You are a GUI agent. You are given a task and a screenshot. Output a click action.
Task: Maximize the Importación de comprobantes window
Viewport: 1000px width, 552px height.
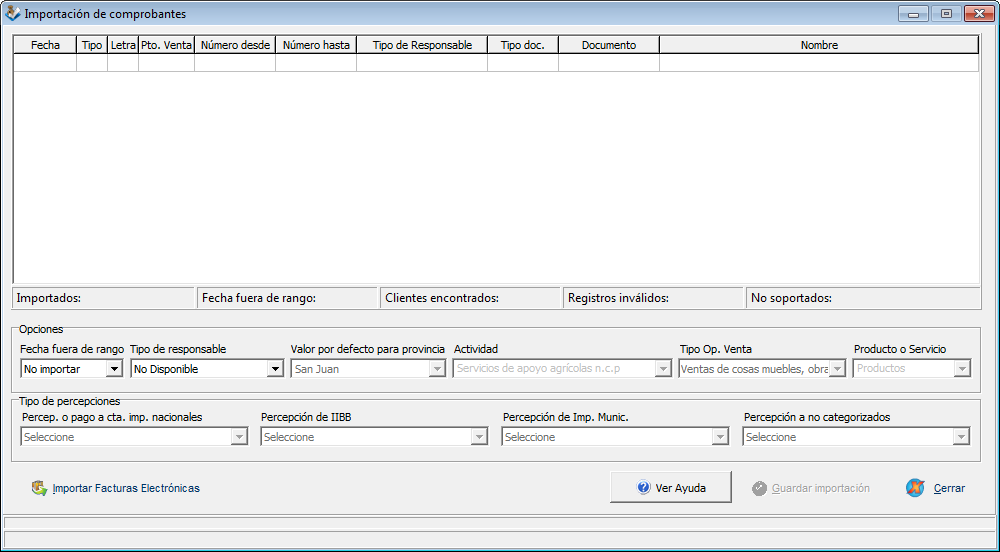click(x=945, y=14)
